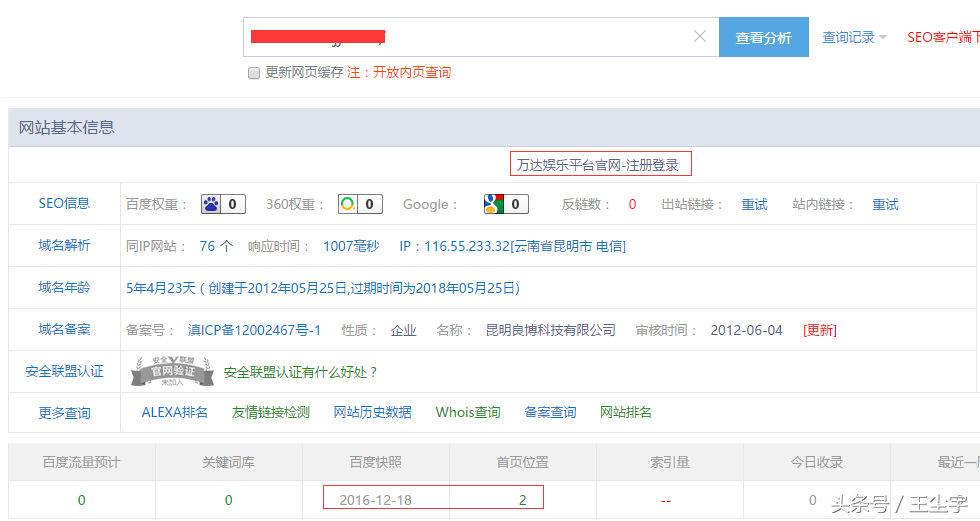Image resolution: width=980 pixels, height=521 pixels.
Task: Open the ALEXA排名 link
Action: pos(174,412)
